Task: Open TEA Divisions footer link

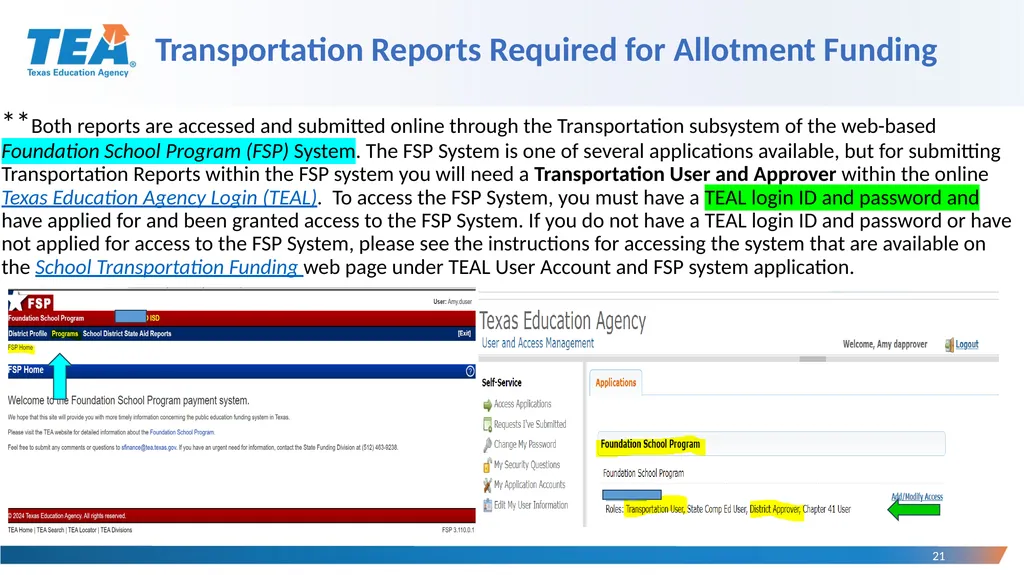Action: coord(116,530)
